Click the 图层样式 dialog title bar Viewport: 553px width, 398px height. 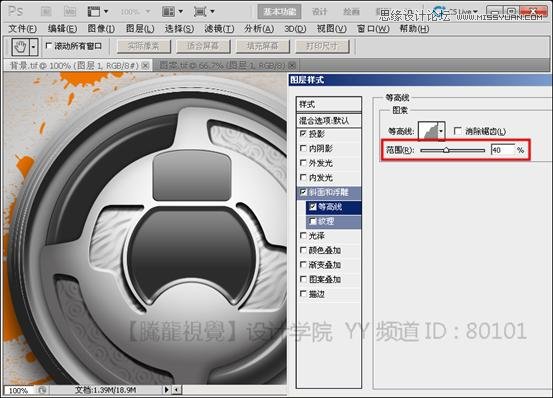(x=420, y=80)
